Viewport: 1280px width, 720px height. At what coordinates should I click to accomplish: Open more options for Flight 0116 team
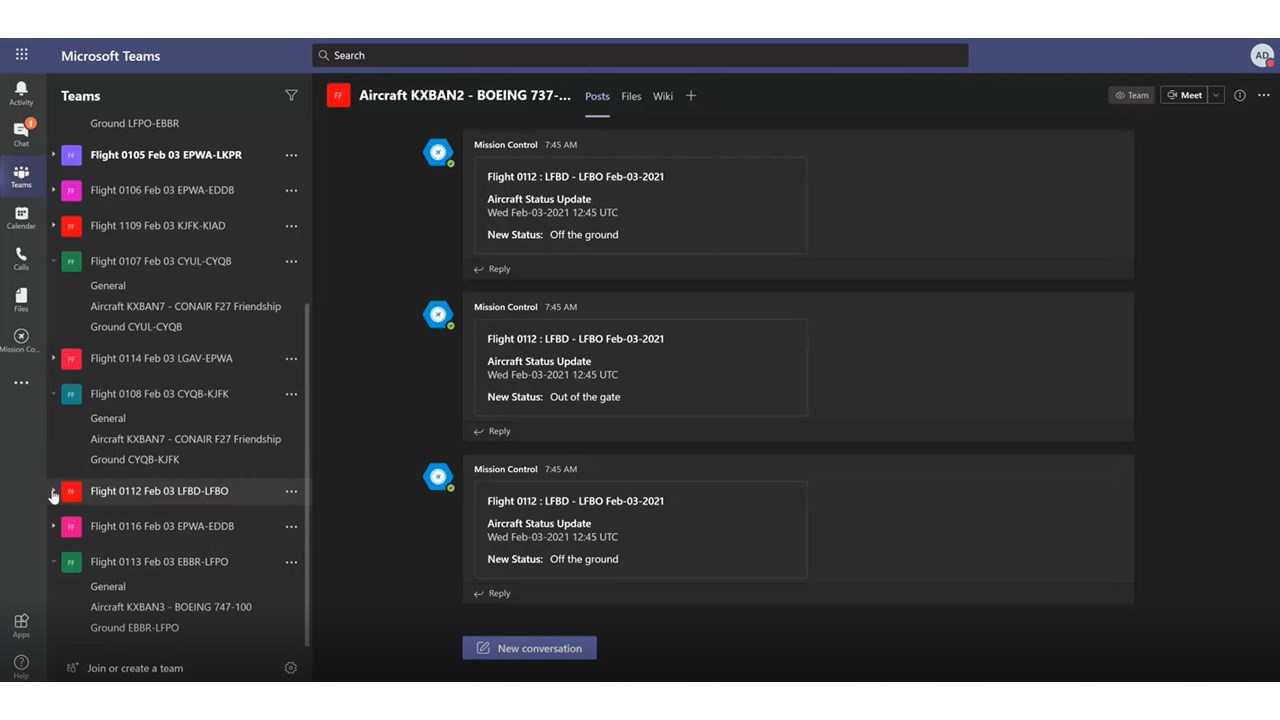click(291, 526)
